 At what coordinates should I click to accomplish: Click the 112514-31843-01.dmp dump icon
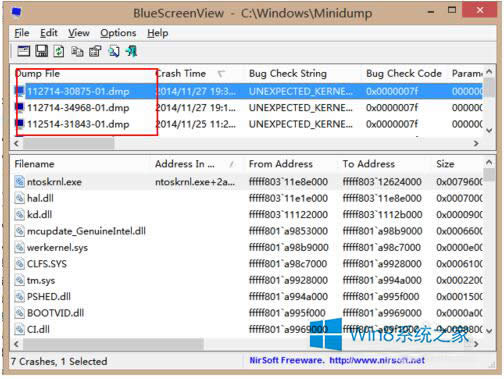tap(20, 124)
